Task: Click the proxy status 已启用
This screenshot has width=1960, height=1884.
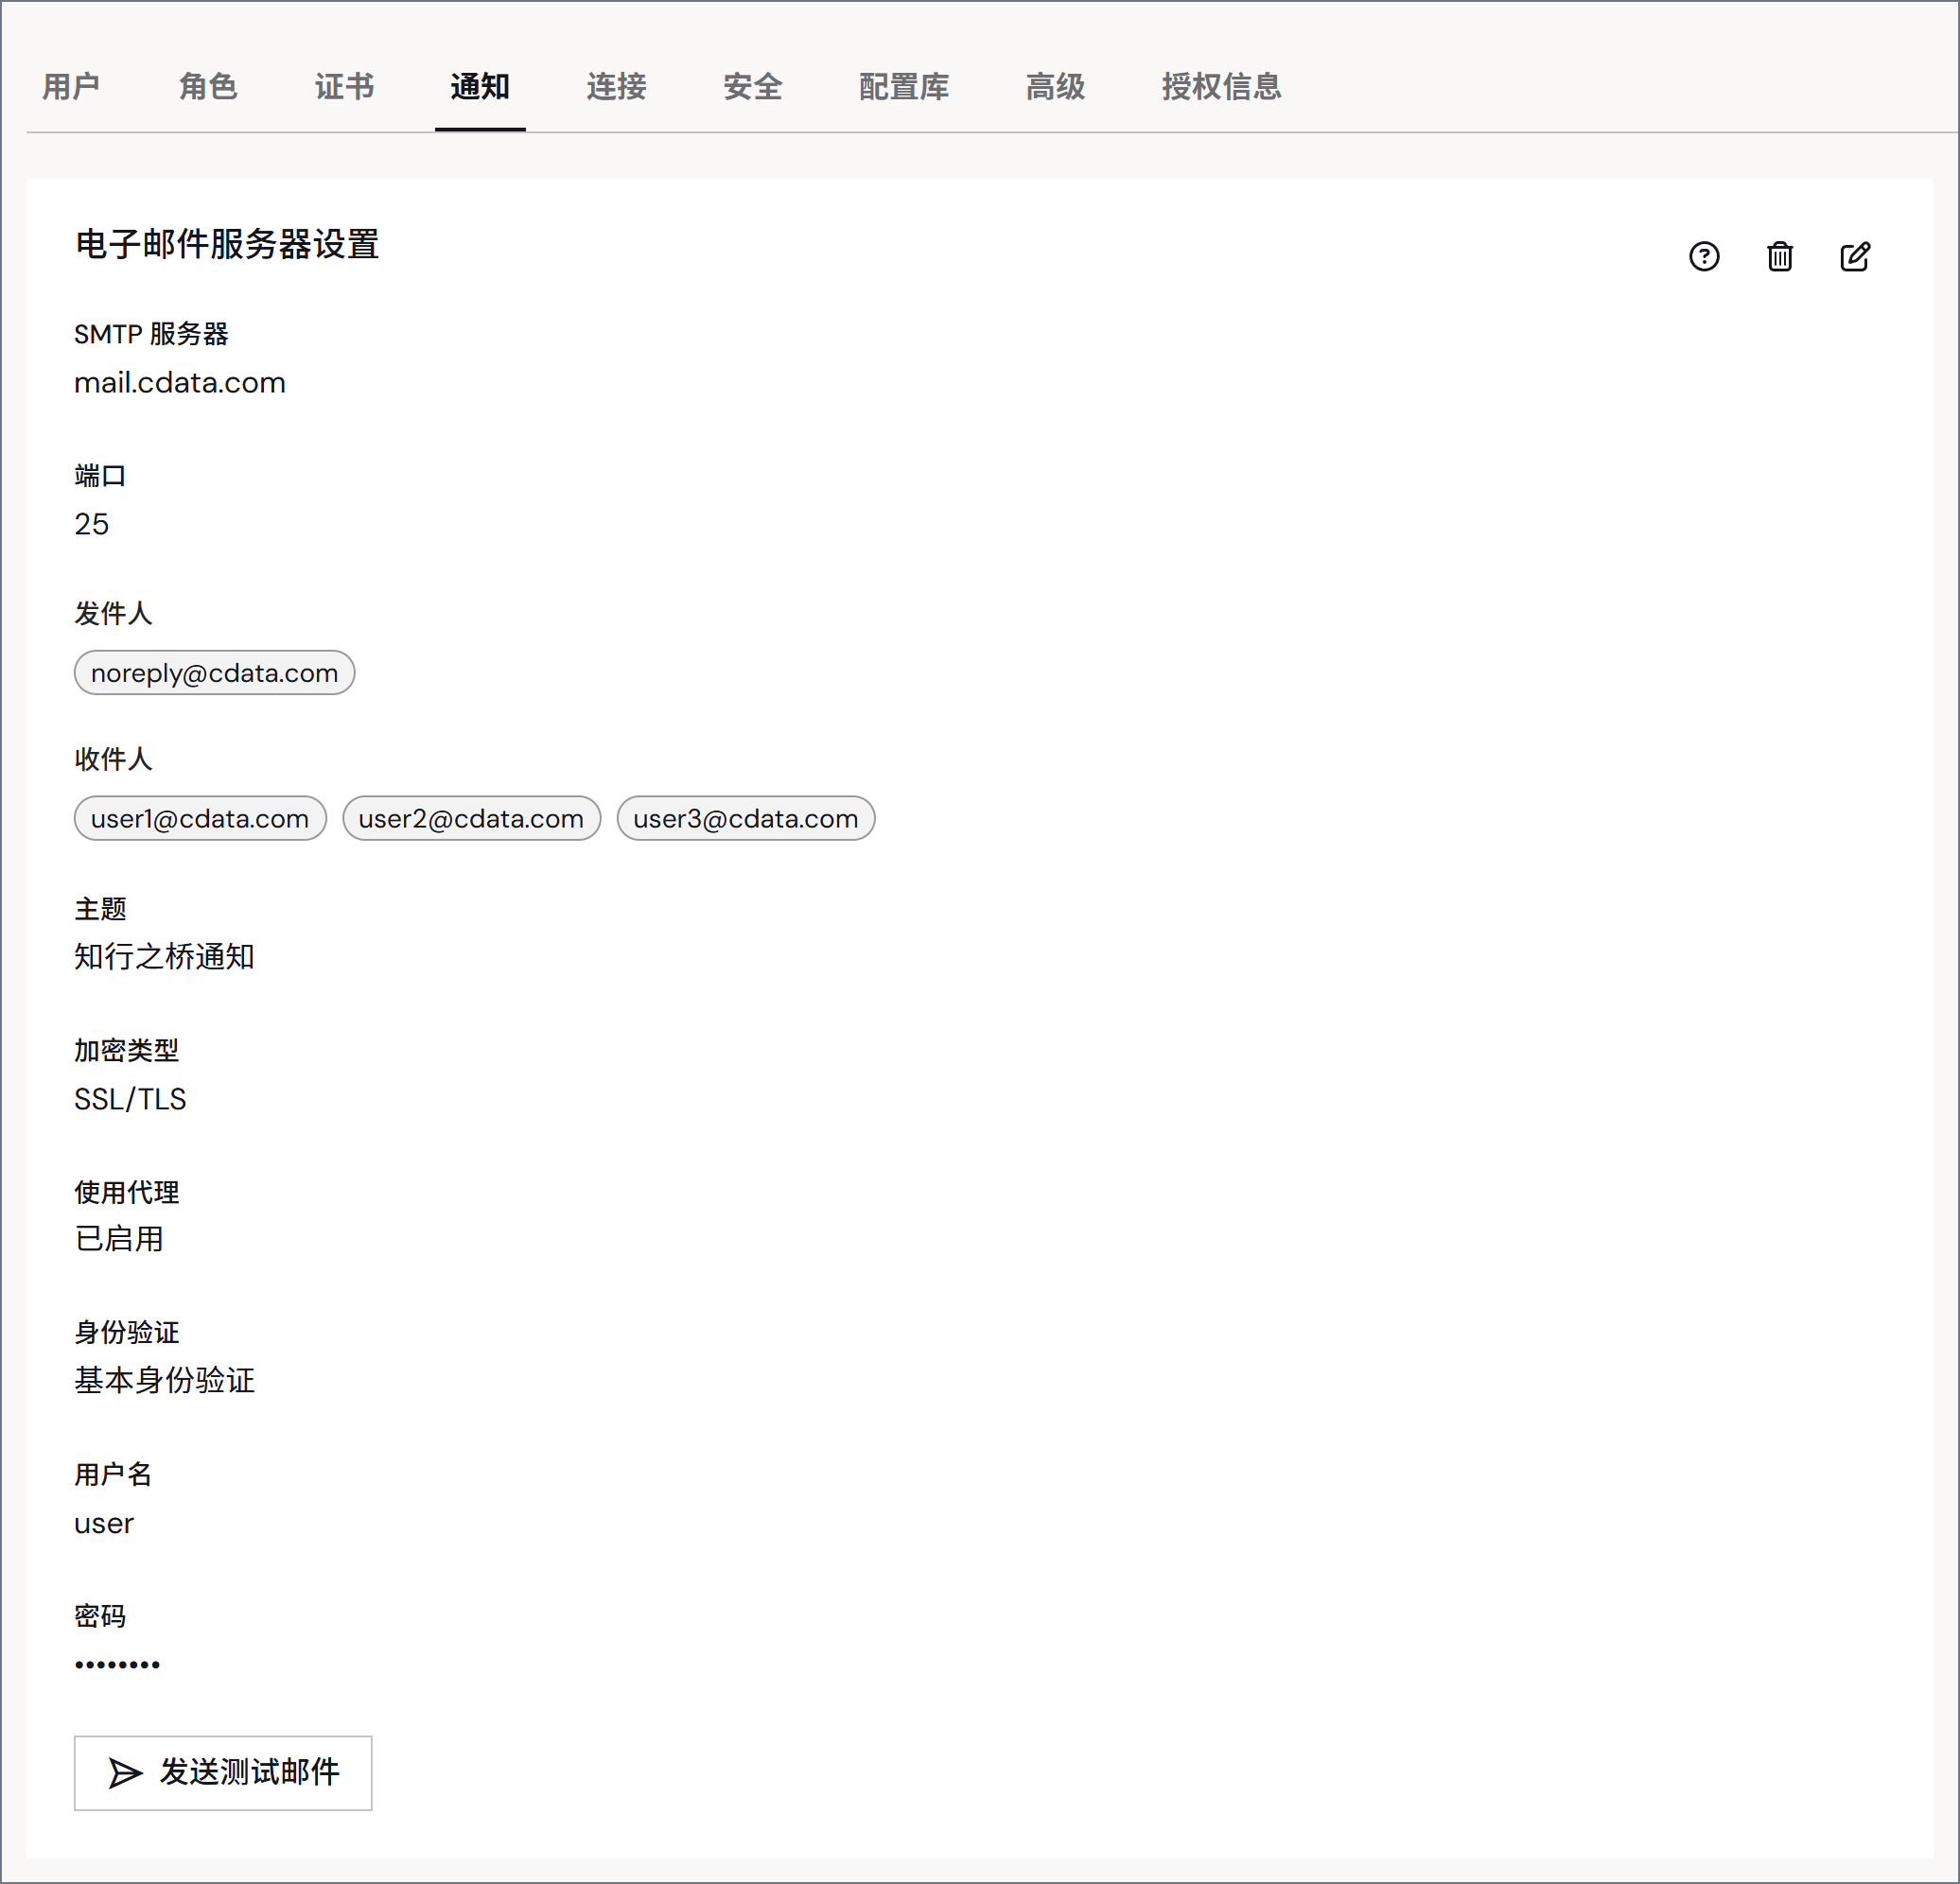Action: [x=119, y=1239]
